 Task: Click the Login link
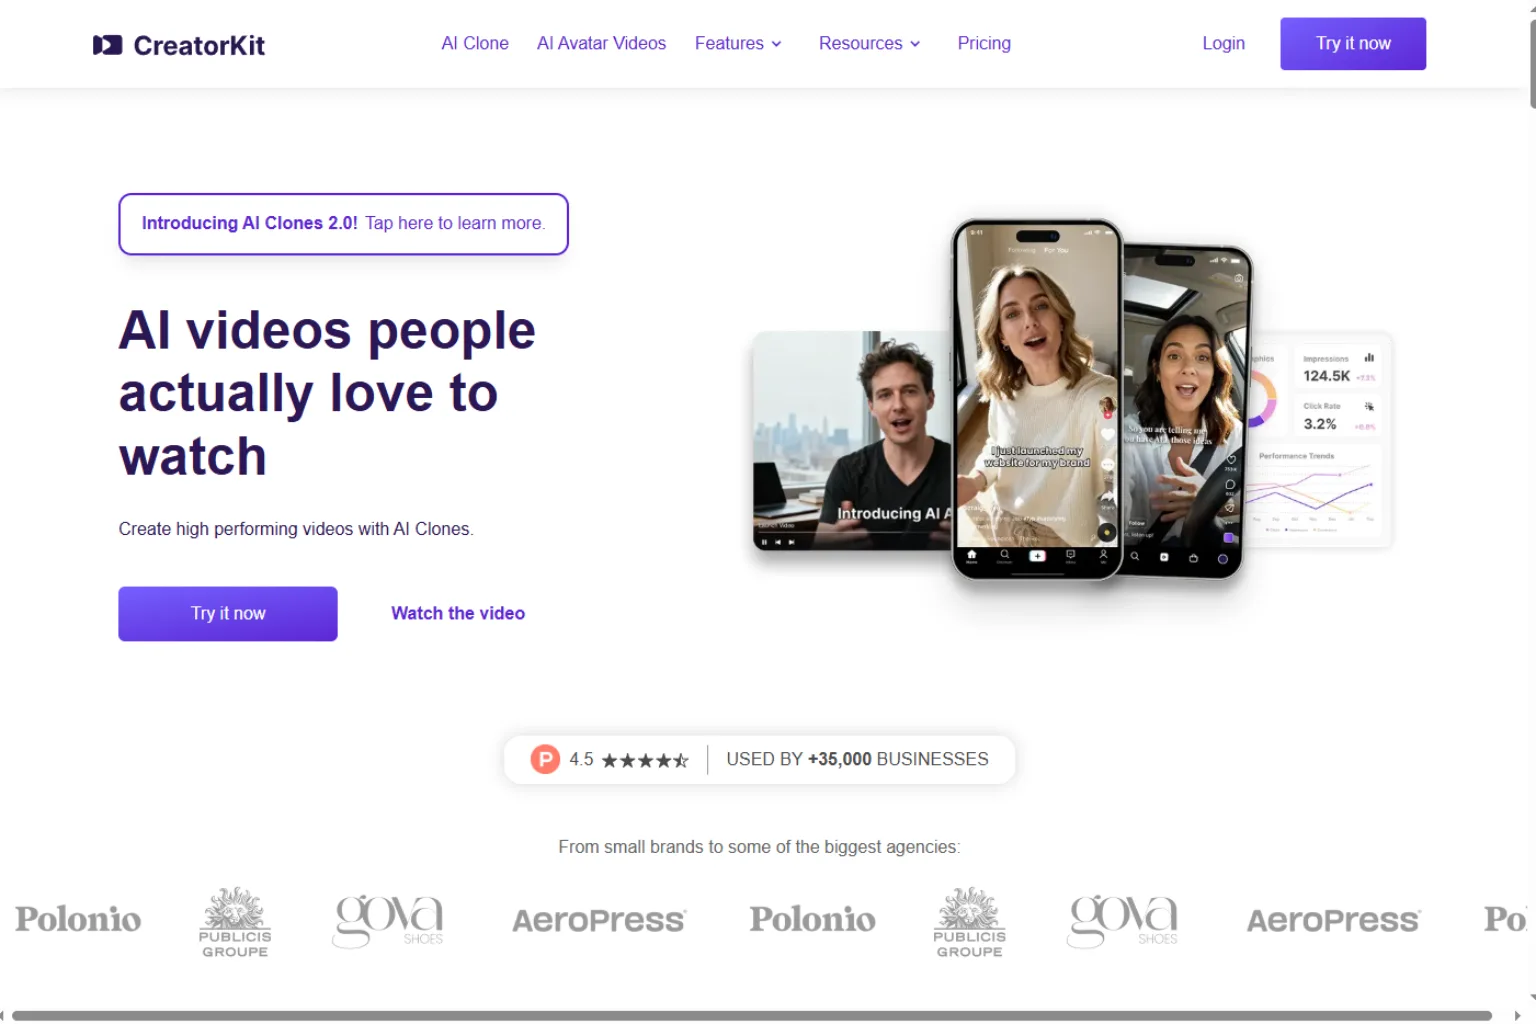point(1223,43)
